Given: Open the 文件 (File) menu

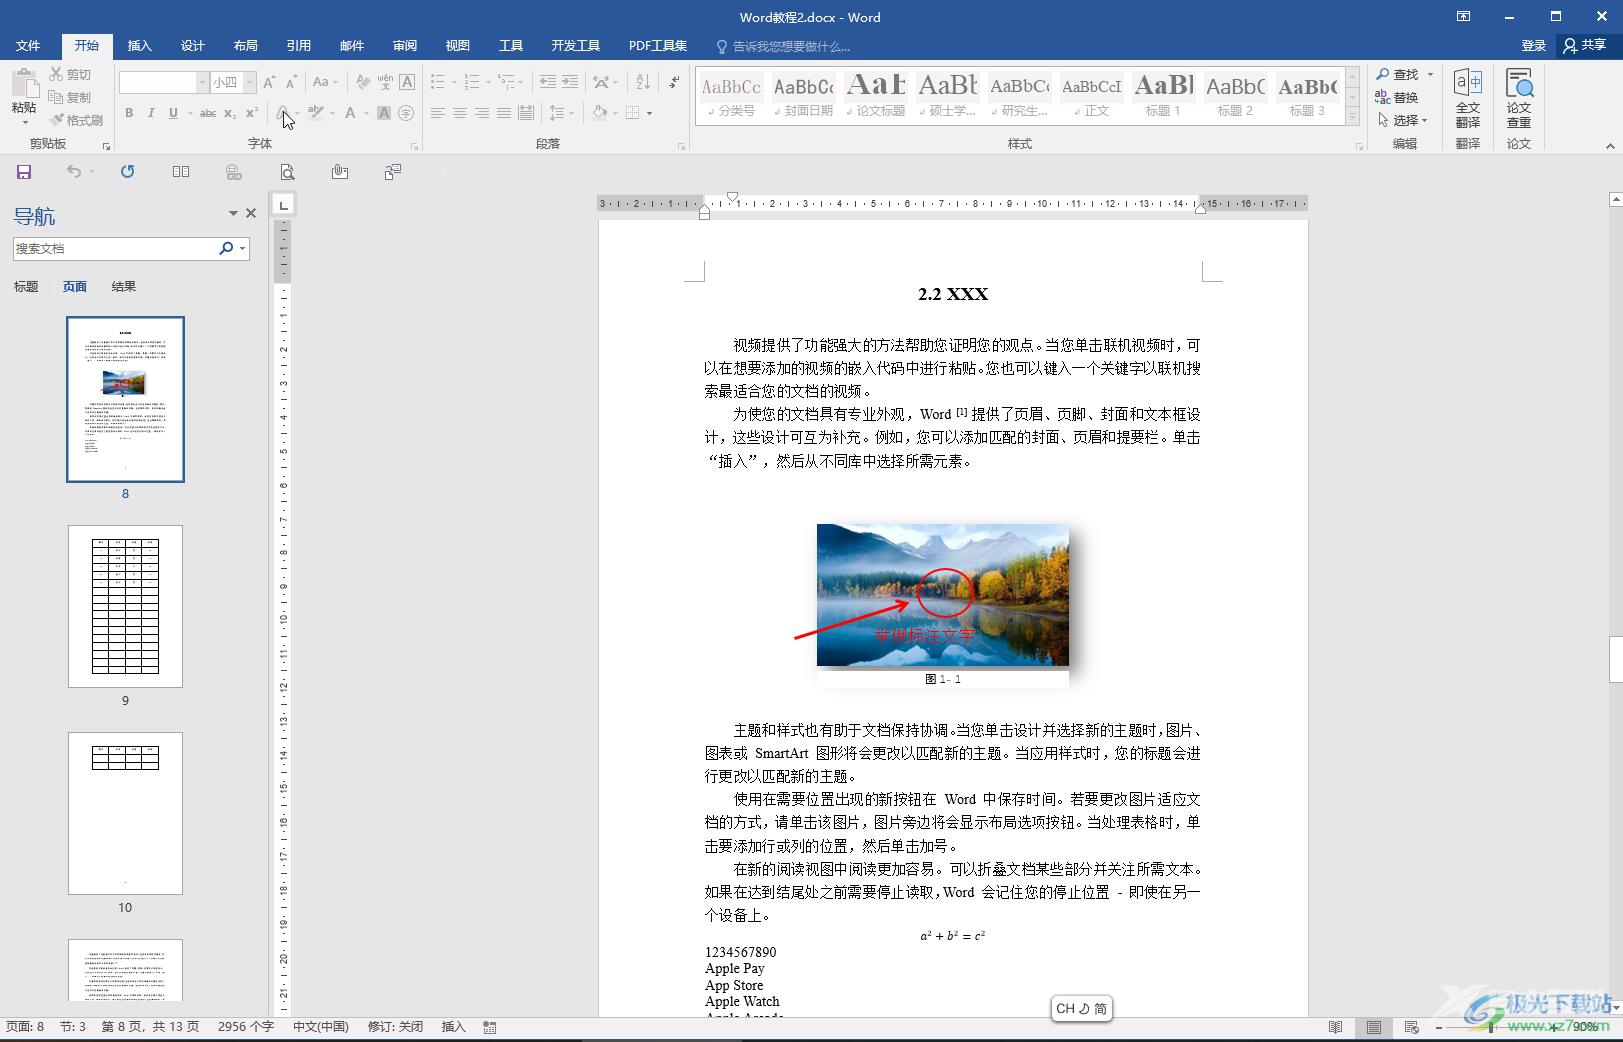Looking at the screenshot, I should [28, 45].
